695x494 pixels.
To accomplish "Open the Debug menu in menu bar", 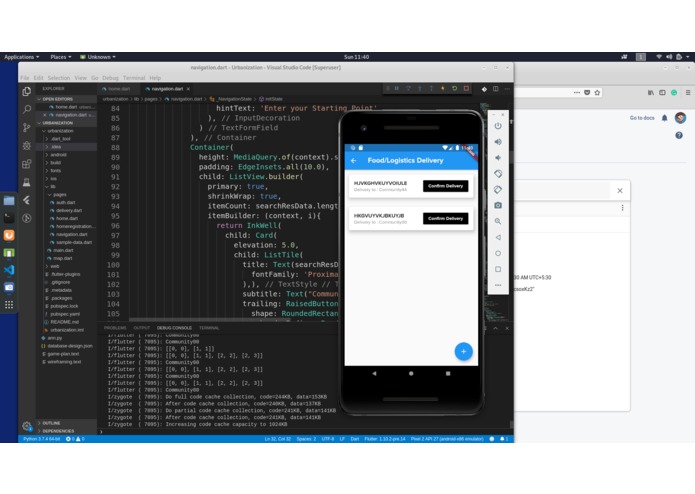I will [110, 78].
